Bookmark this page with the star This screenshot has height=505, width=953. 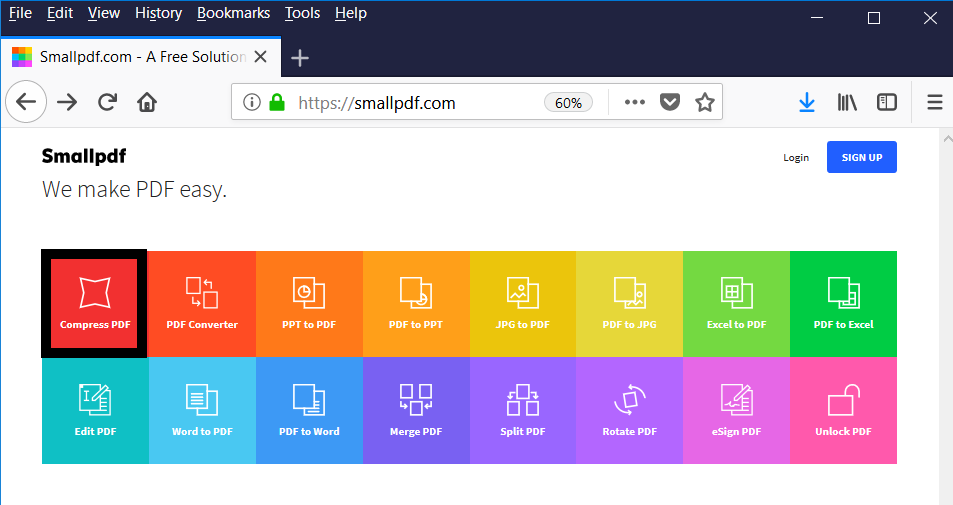704,102
